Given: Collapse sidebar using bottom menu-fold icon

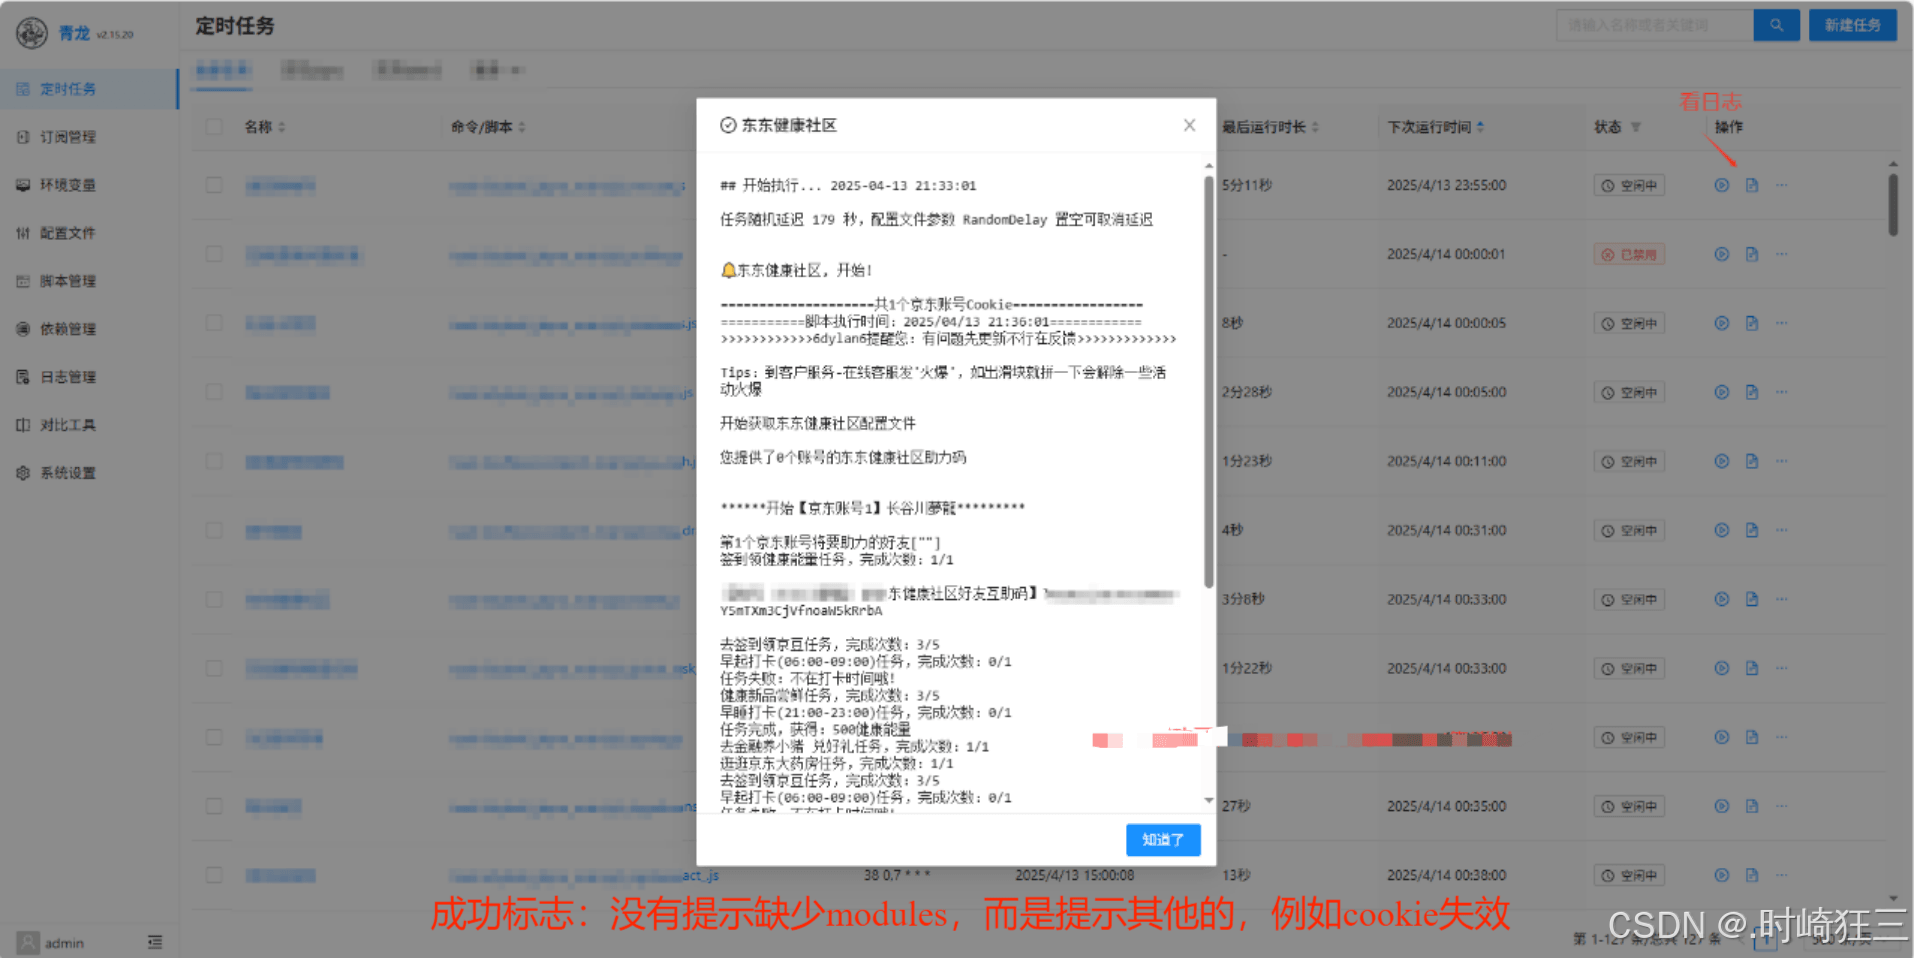Looking at the screenshot, I should [x=155, y=942].
